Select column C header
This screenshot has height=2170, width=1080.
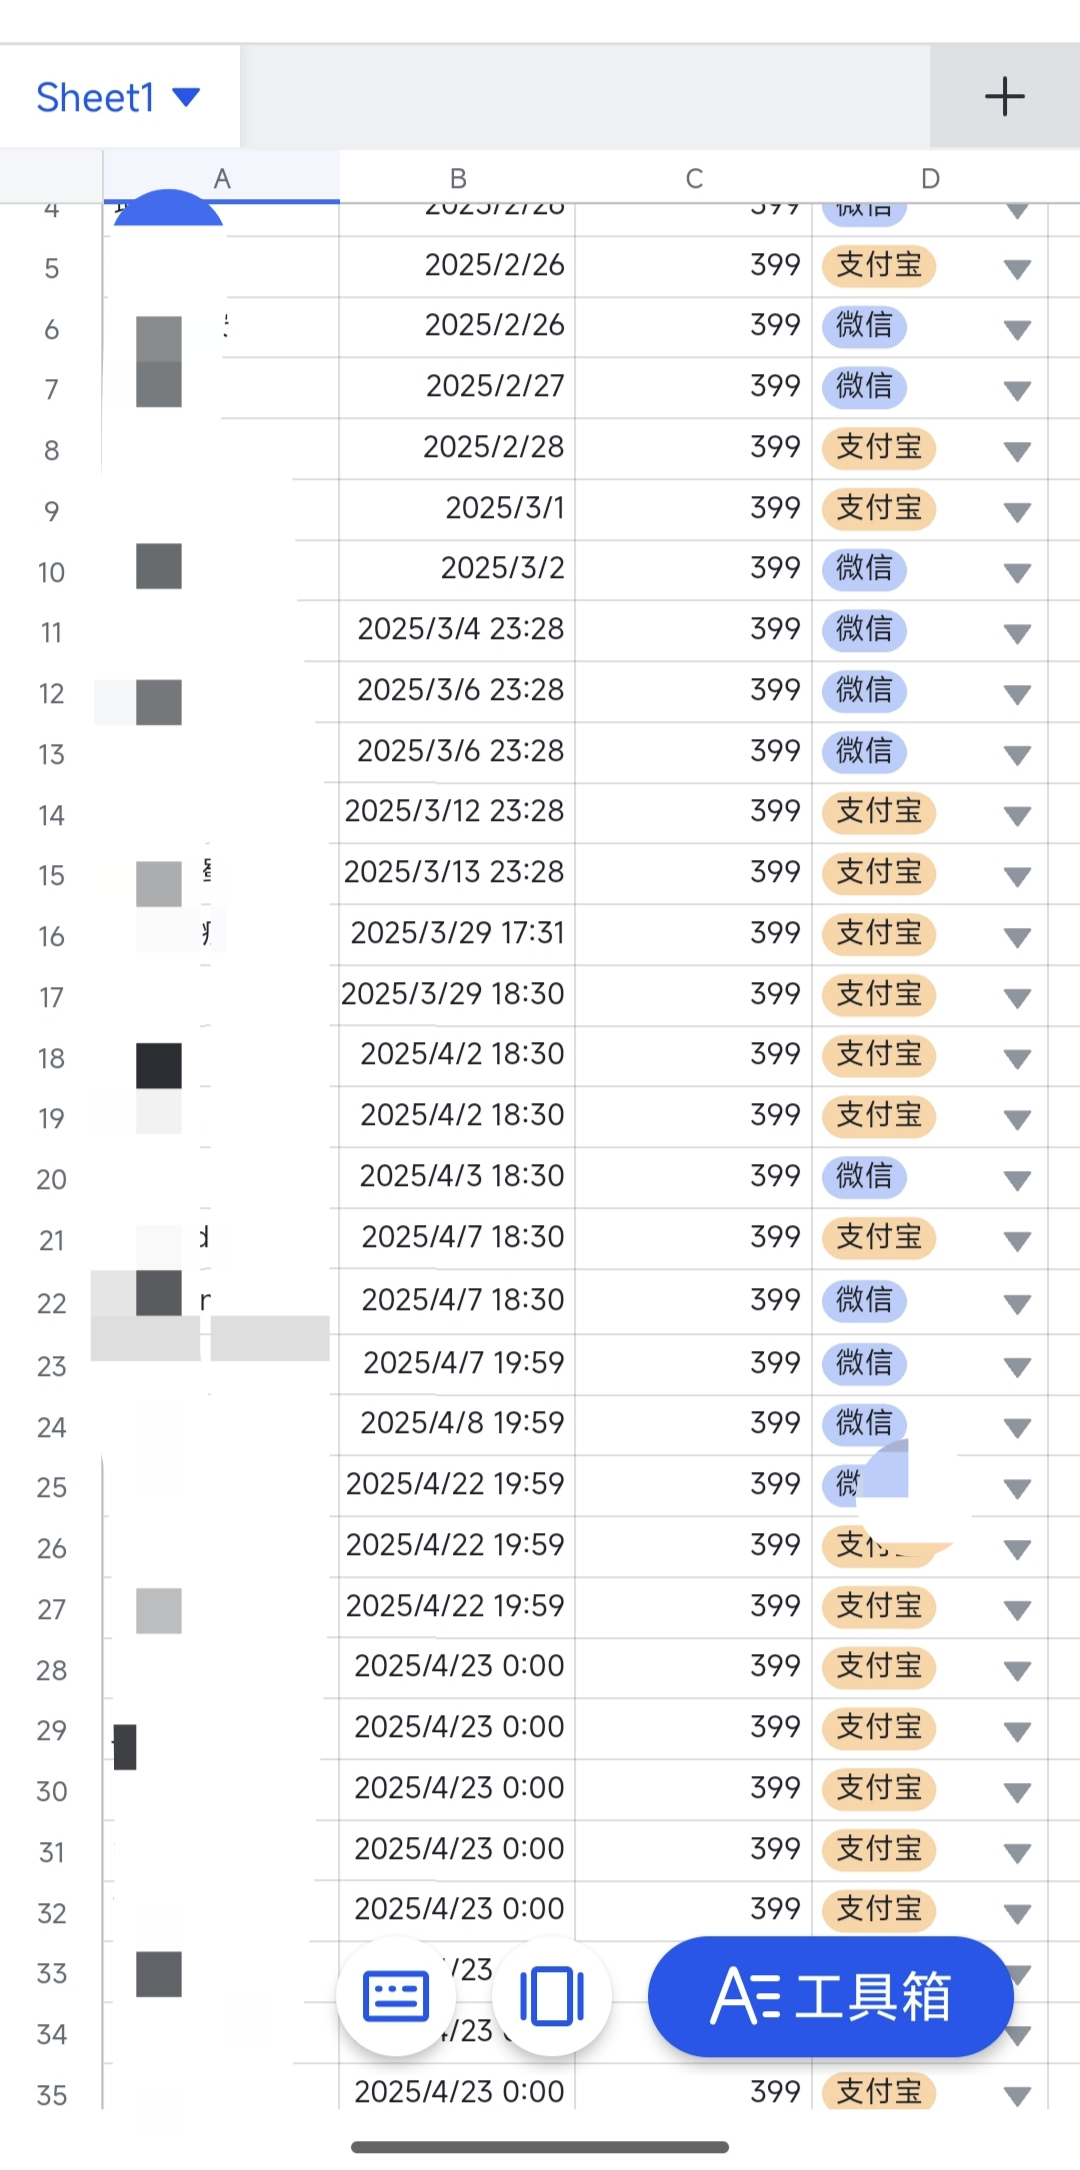pyautogui.click(x=694, y=178)
